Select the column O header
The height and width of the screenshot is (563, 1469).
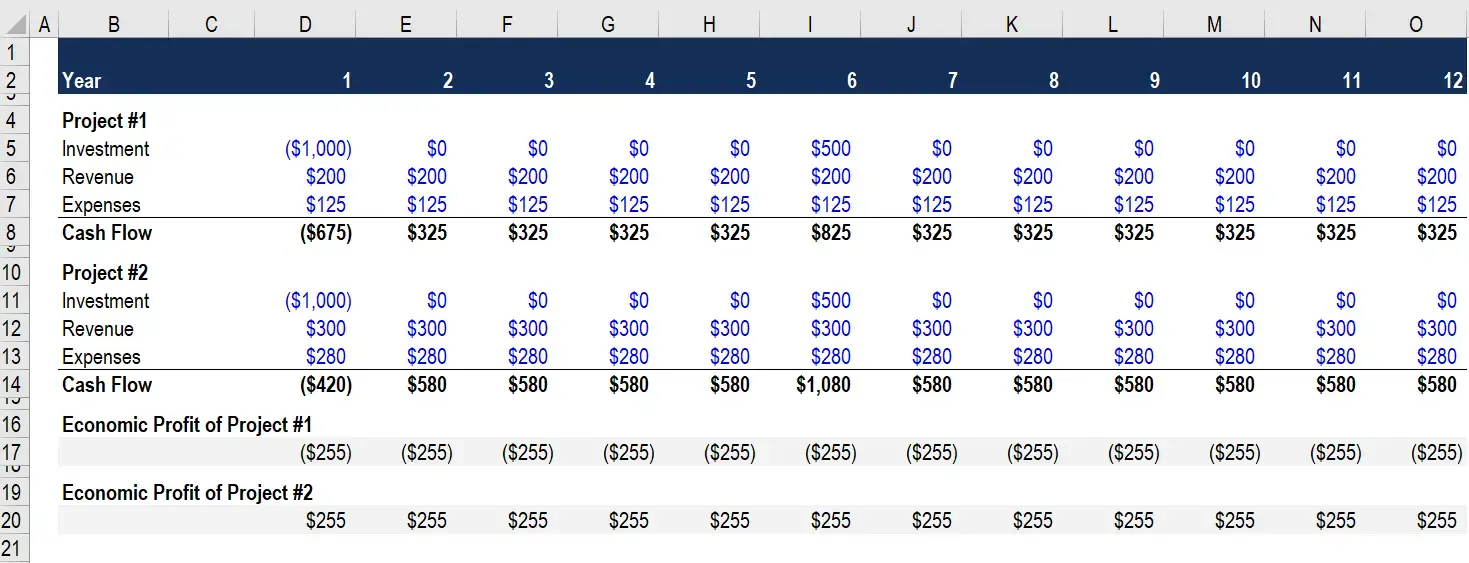[x=1416, y=25]
